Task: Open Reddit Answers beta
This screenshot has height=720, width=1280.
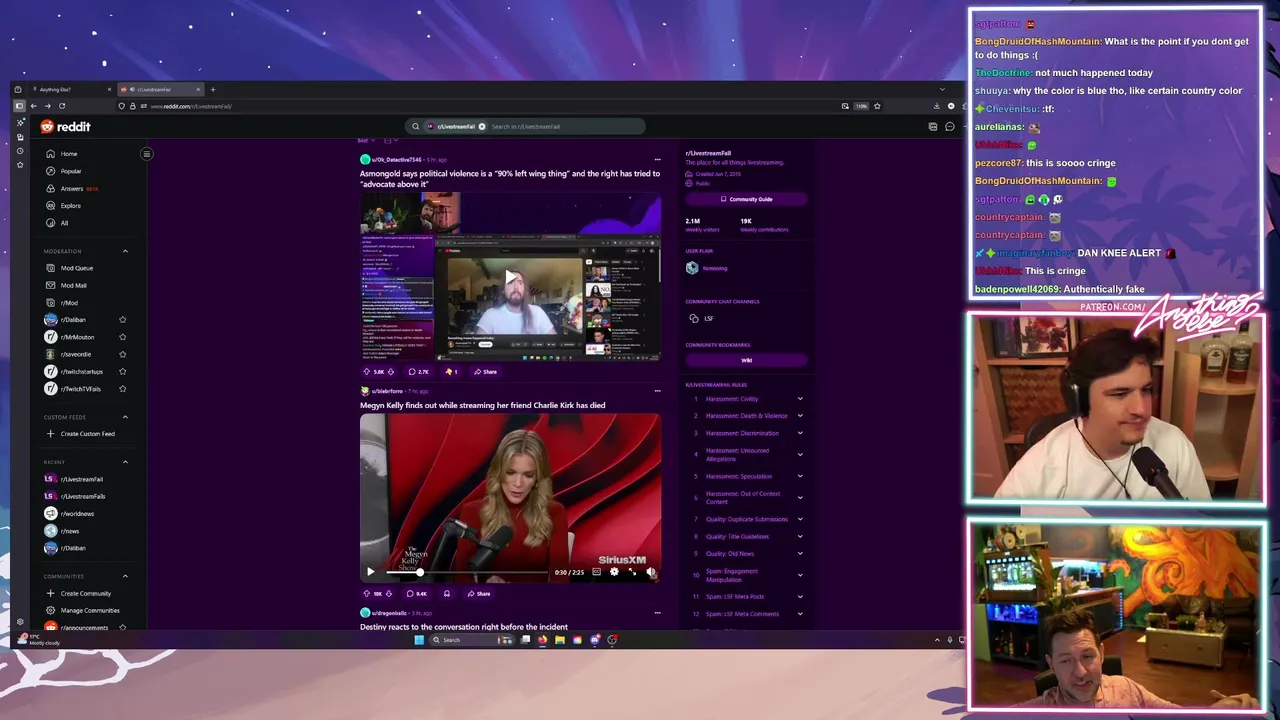Action: [72, 188]
